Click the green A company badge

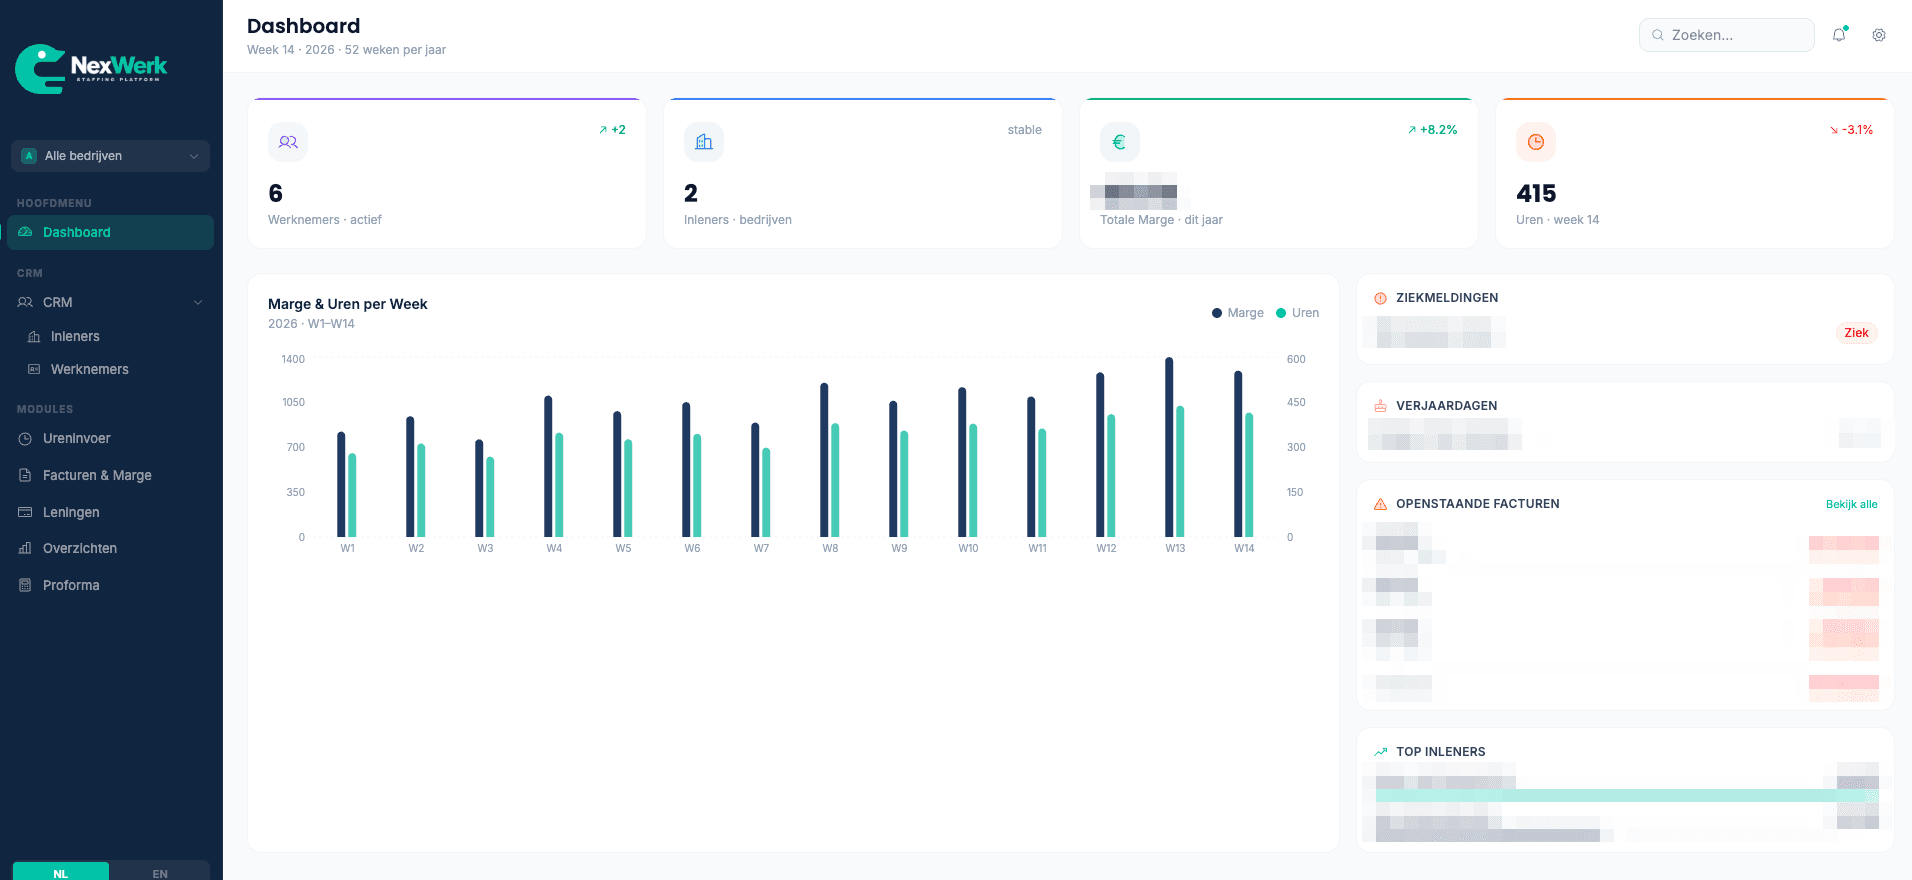coord(29,156)
